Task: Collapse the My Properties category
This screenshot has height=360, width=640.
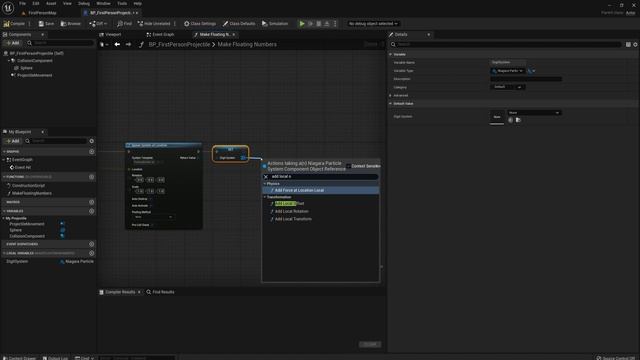Action: pyautogui.click(x=4, y=218)
